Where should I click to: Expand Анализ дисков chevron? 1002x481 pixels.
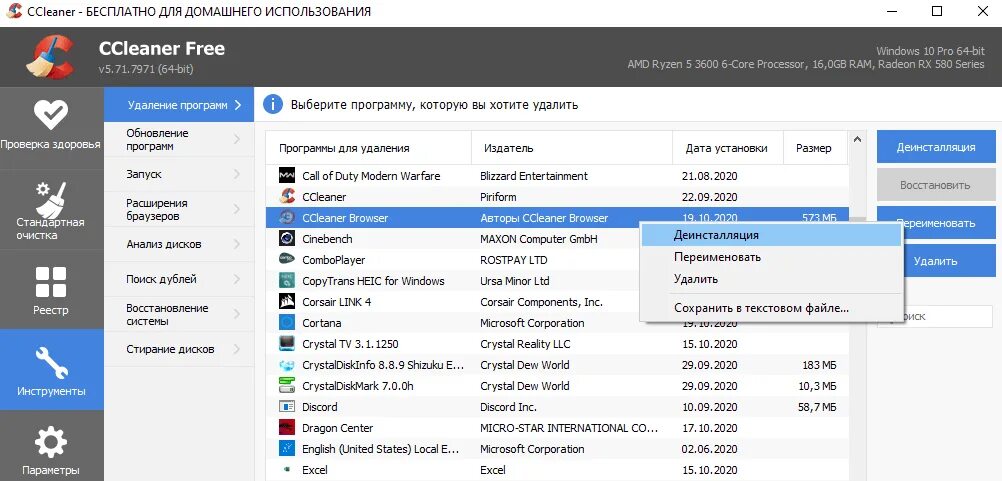pyautogui.click(x=236, y=244)
